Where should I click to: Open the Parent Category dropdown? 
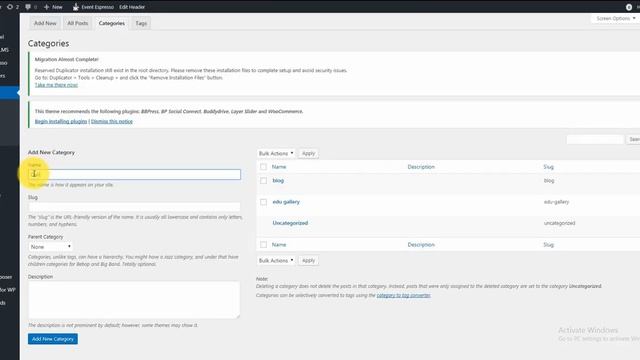coord(50,247)
